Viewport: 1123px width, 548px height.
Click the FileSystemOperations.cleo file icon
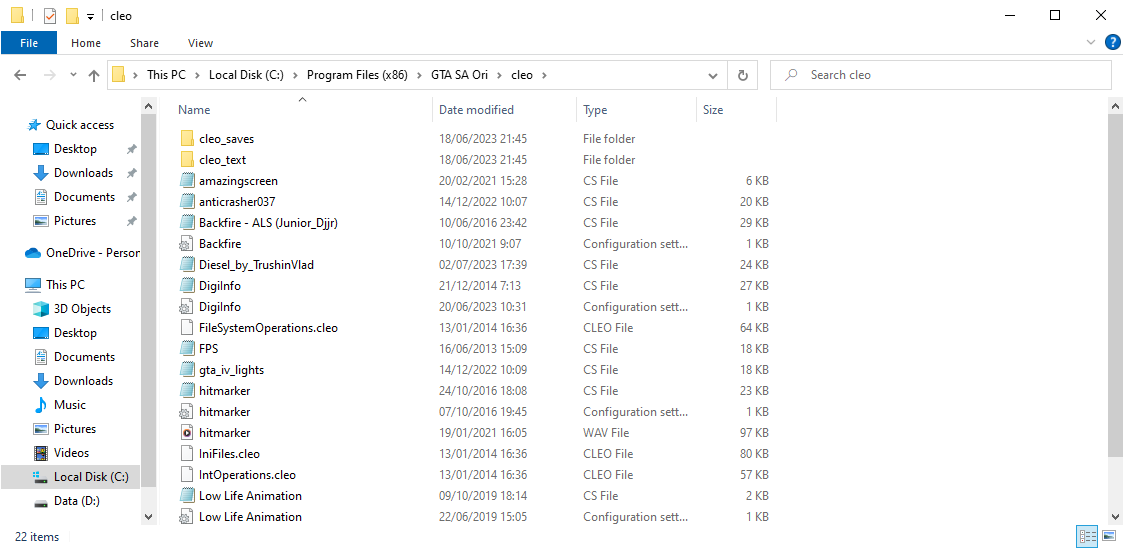click(187, 328)
